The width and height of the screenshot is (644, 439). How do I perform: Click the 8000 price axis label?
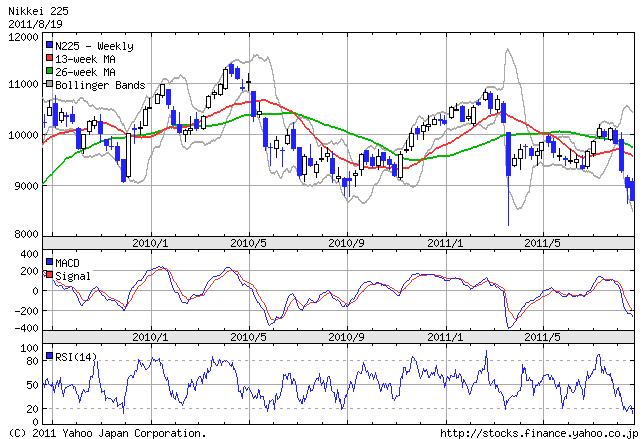tap(24, 234)
